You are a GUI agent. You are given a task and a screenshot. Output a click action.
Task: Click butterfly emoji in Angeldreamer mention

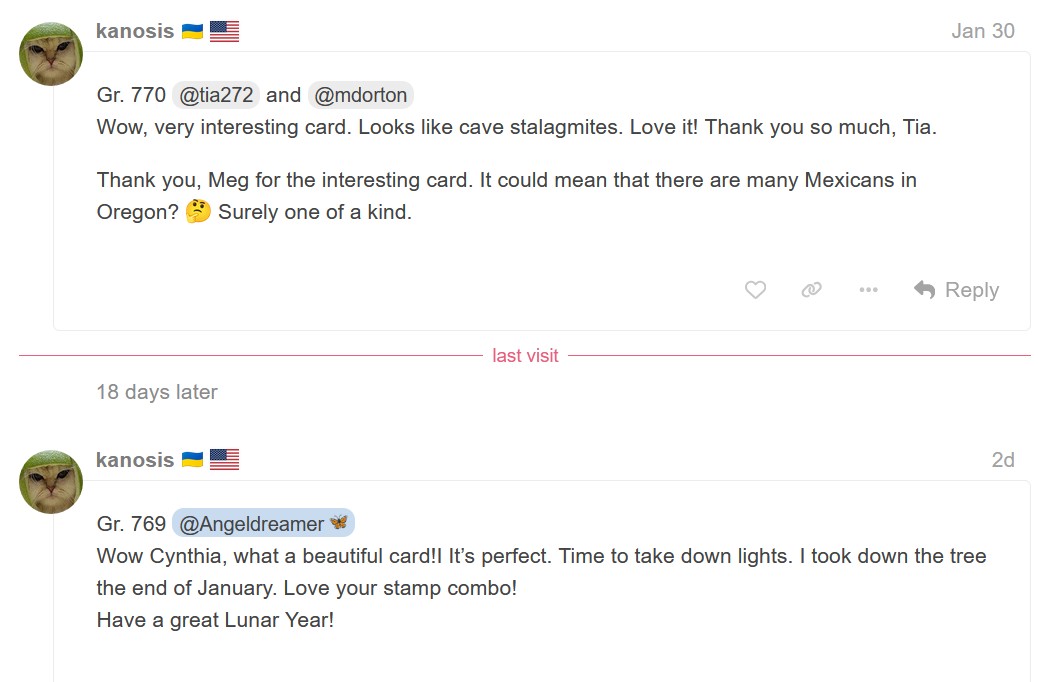(339, 523)
